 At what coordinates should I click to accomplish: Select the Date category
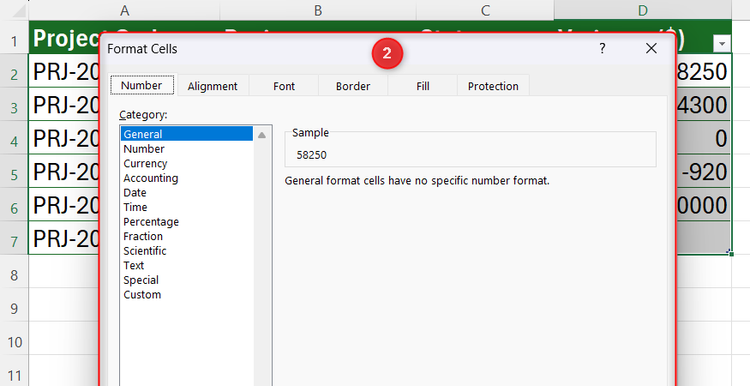[x=187, y=192]
